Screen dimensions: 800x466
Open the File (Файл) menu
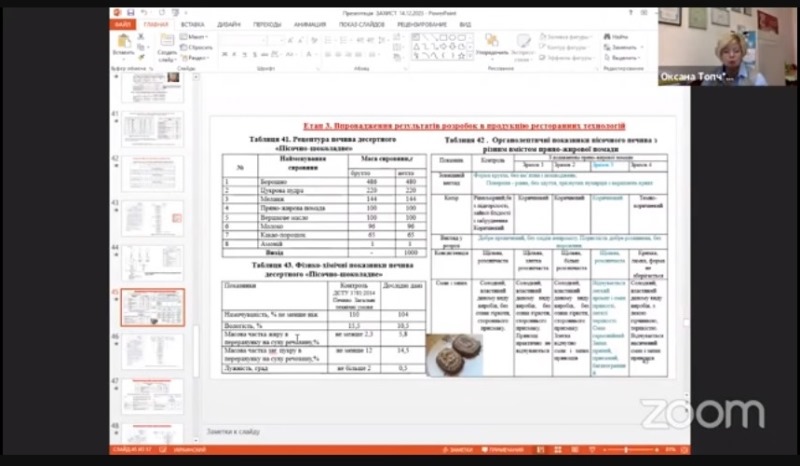[122, 23]
